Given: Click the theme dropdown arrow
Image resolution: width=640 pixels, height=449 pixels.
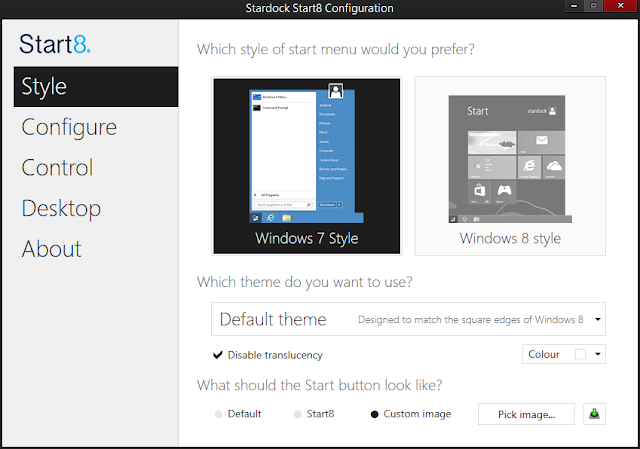Looking at the screenshot, I should 598,319.
